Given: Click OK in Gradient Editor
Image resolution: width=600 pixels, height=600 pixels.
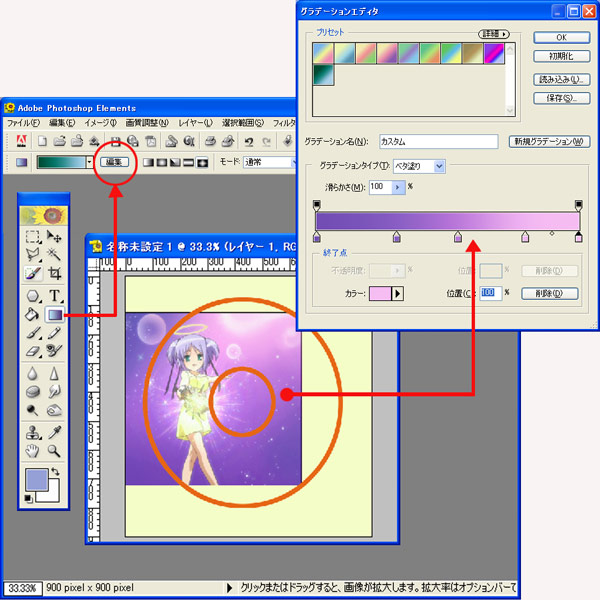Looking at the screenshot, I should pyautogui.click(x=561, y=38).
